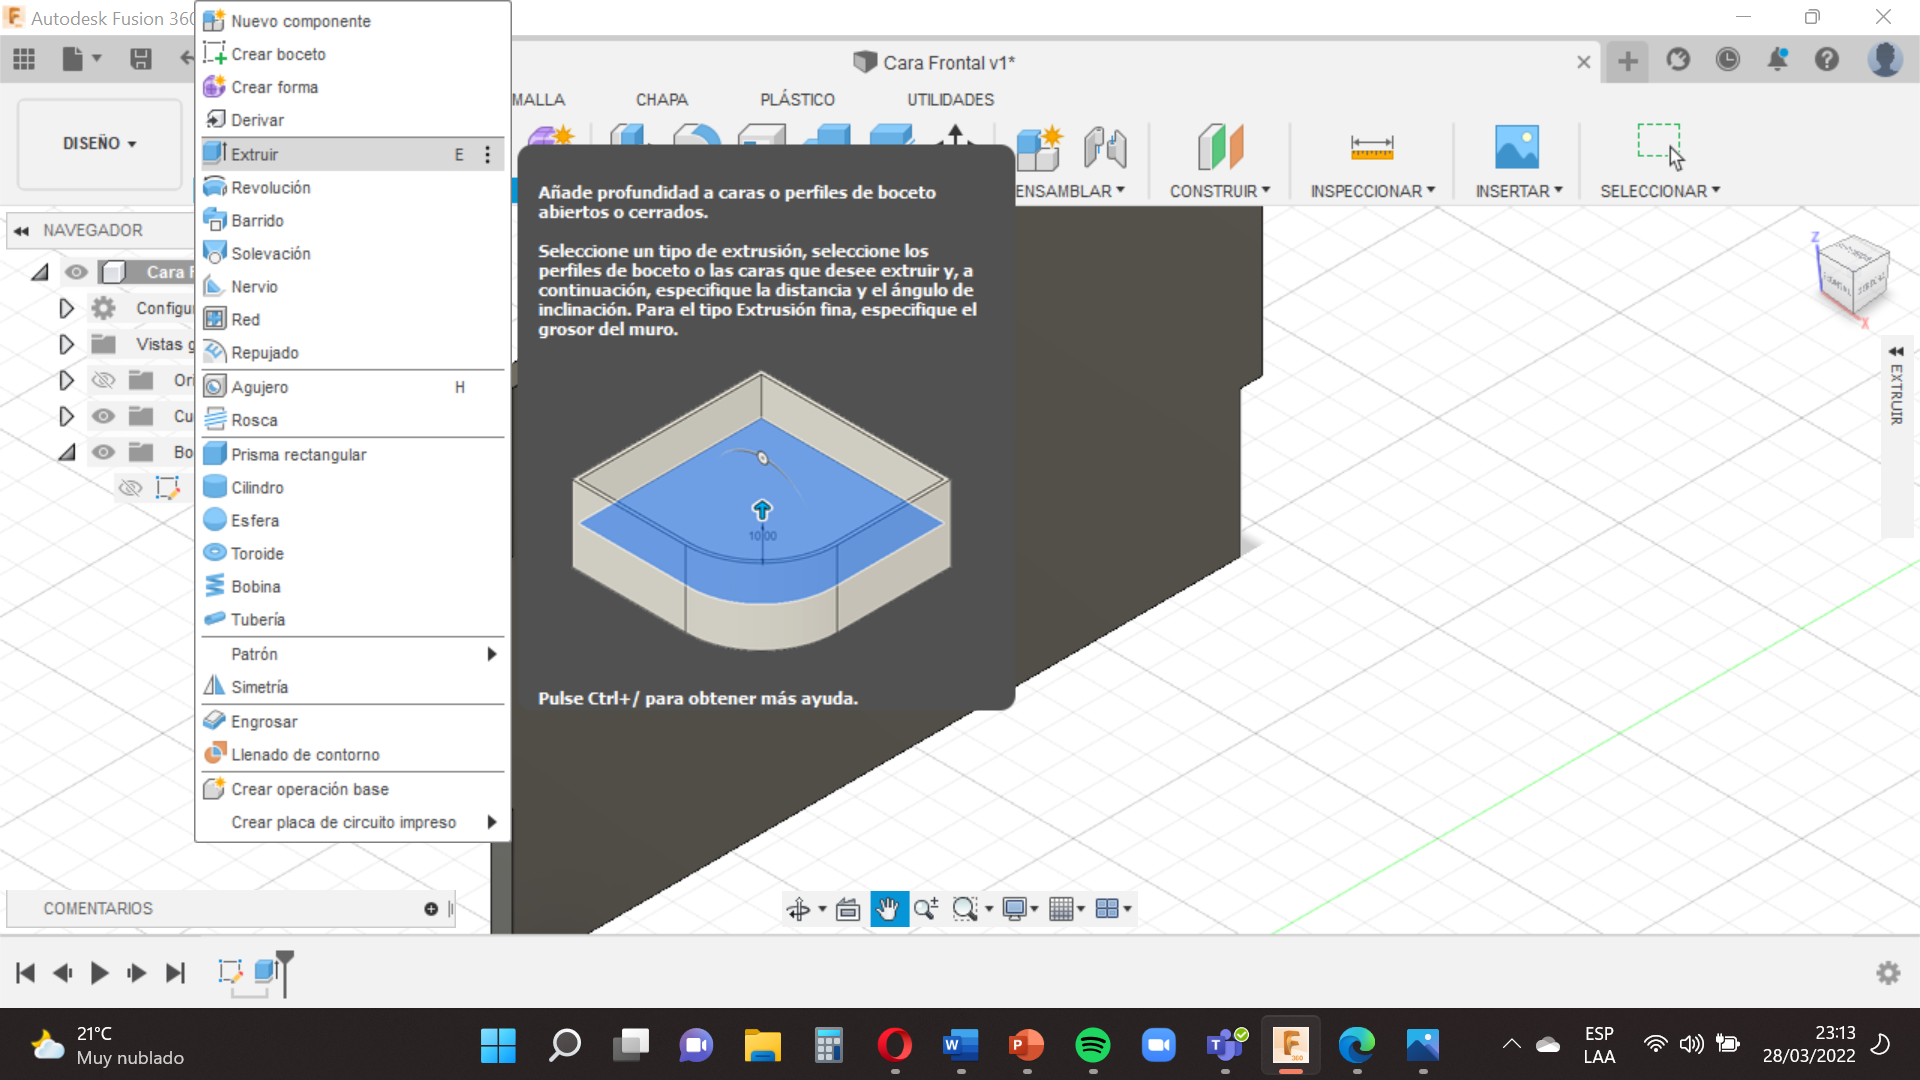Play the timeline animation
The height and width of the screenshot is (1080, 1920).
pos(99,973)
